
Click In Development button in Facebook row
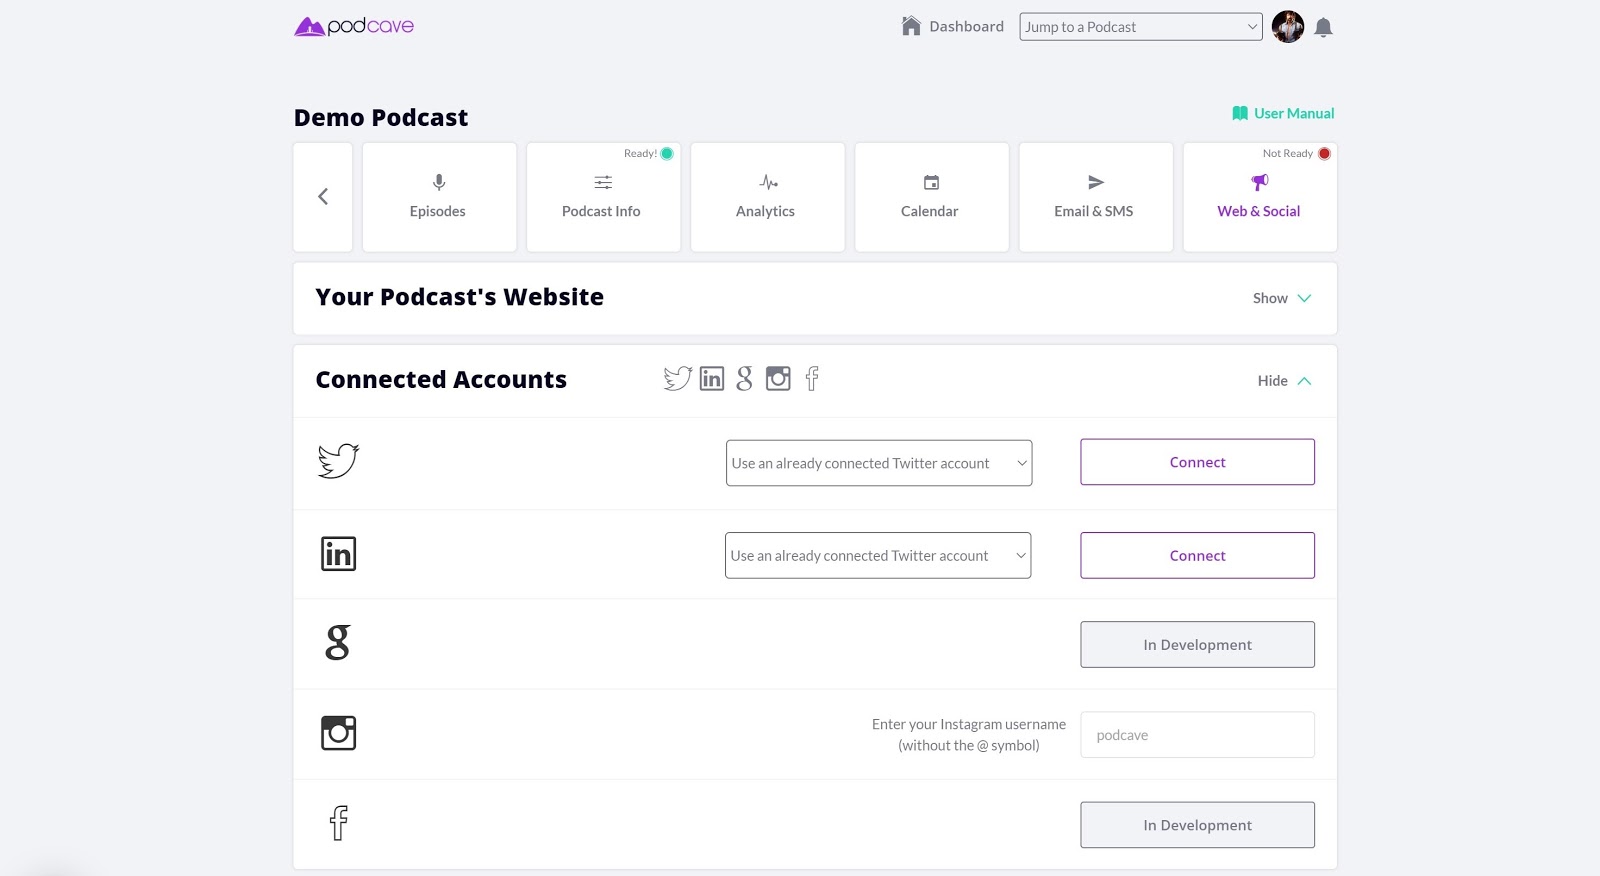[1197, 825]
